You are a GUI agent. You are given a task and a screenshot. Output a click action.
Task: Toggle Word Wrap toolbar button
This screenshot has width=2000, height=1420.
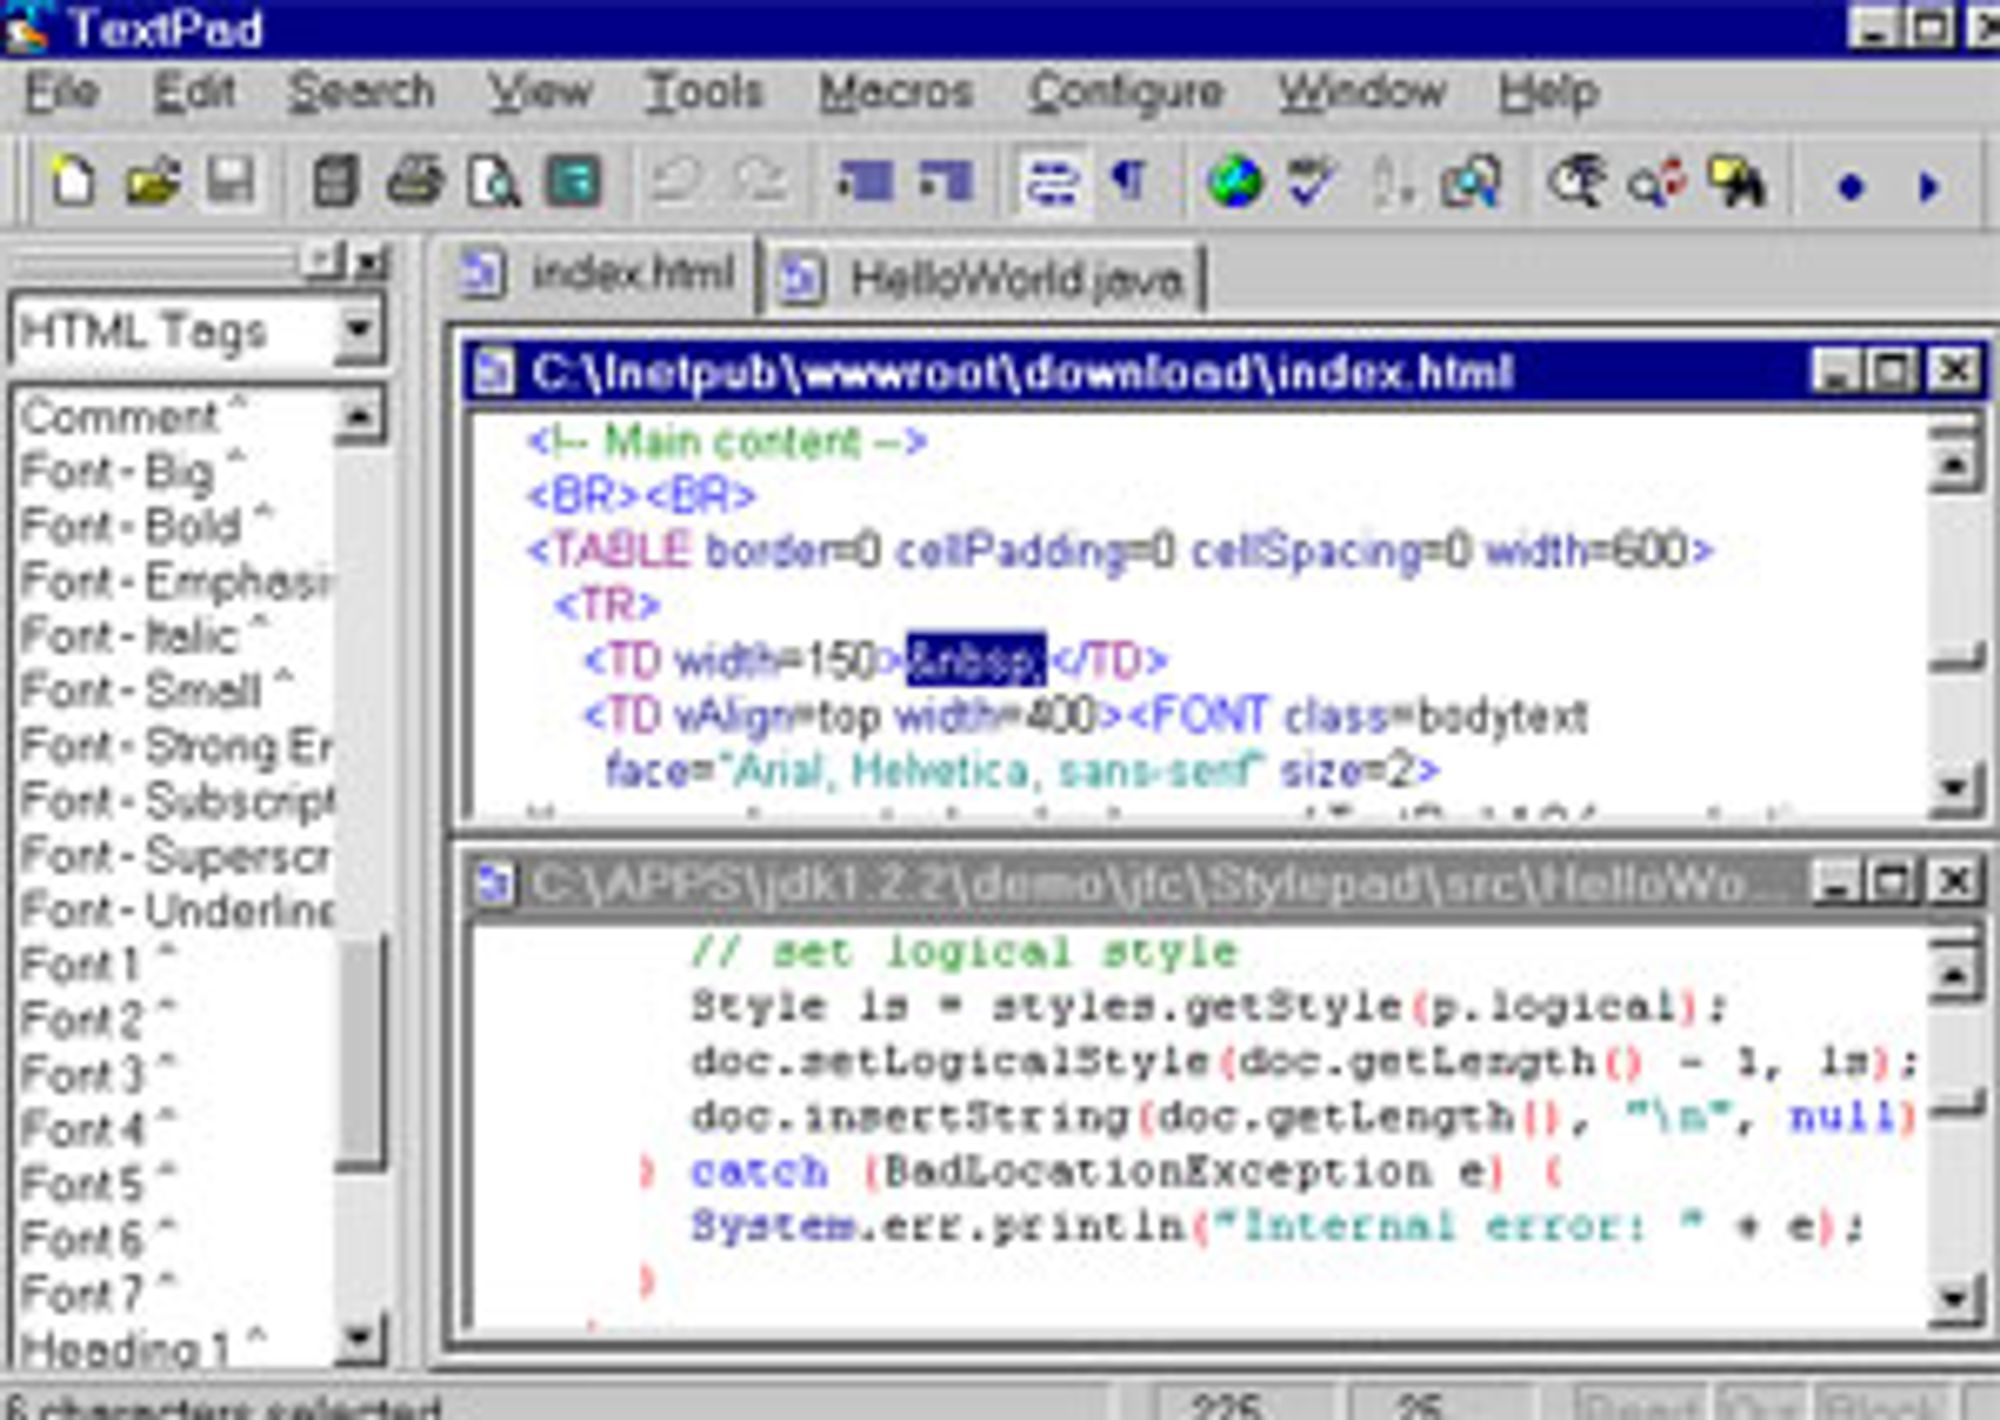1051,182
